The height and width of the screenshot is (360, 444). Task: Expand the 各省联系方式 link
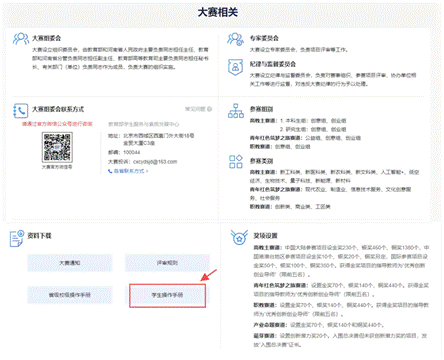[x=128, y=171]
